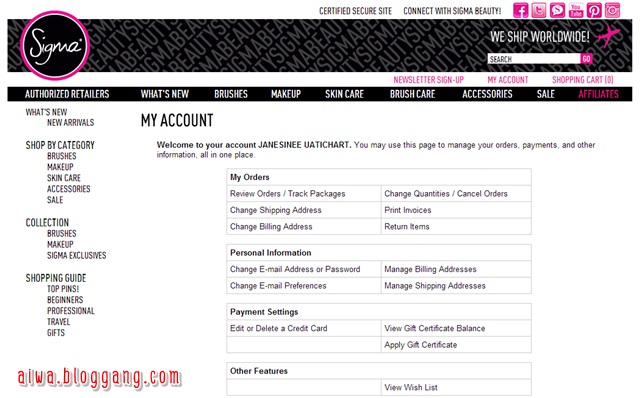Screen dimensions: 640x398
Task: Open BEGINNERS shopping guide
Action: (x=65, y=300)
